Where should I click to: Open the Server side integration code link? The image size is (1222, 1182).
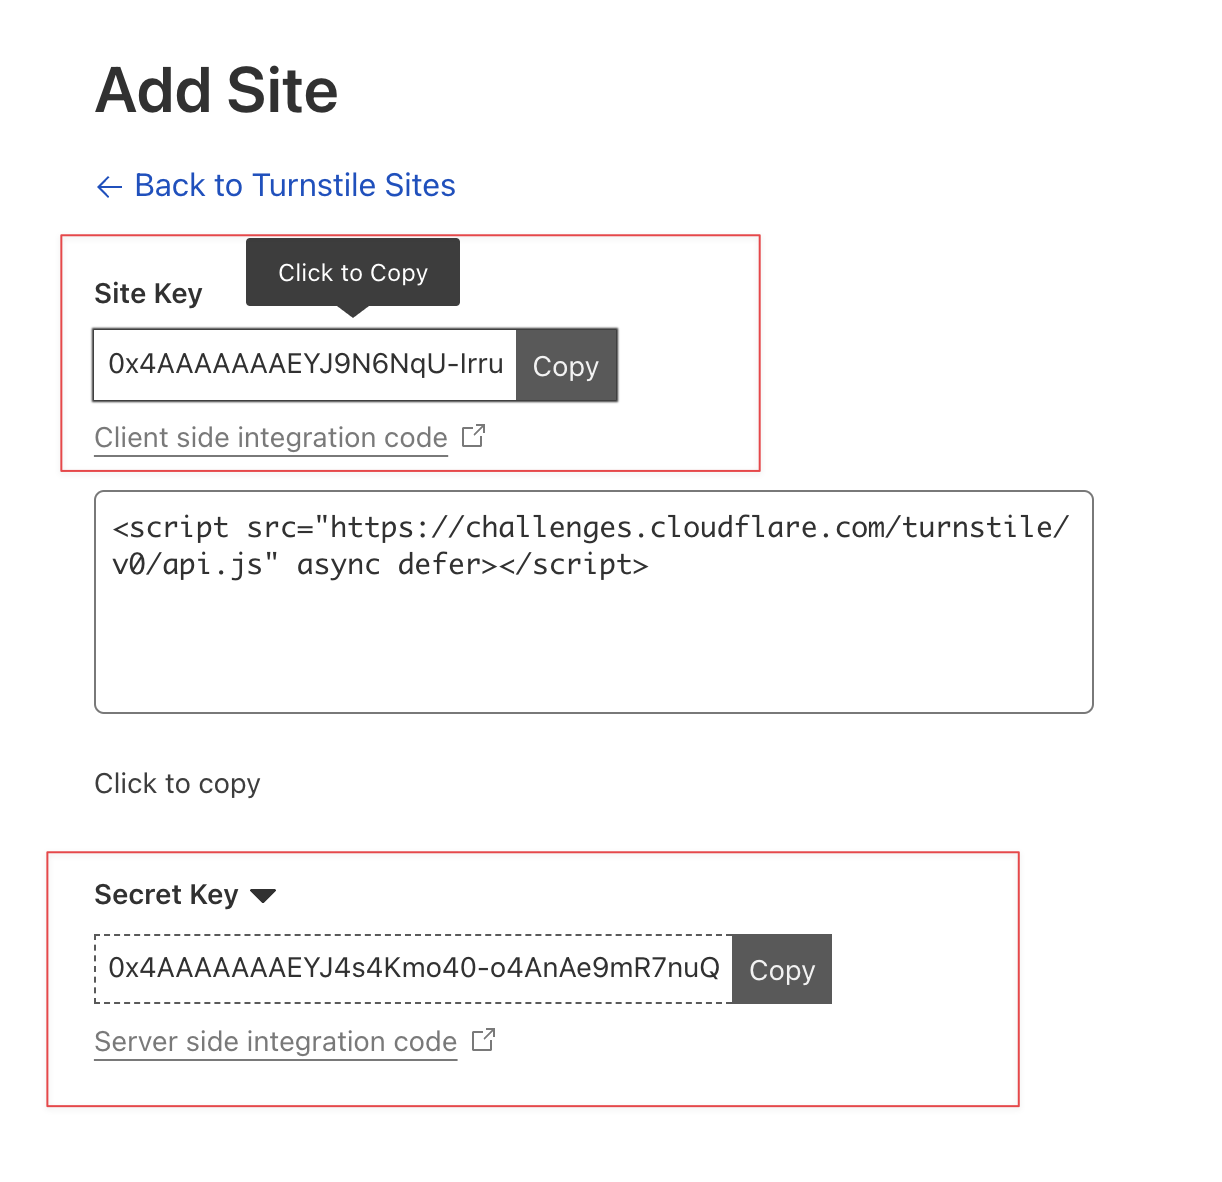click(x=276, y=1042)
